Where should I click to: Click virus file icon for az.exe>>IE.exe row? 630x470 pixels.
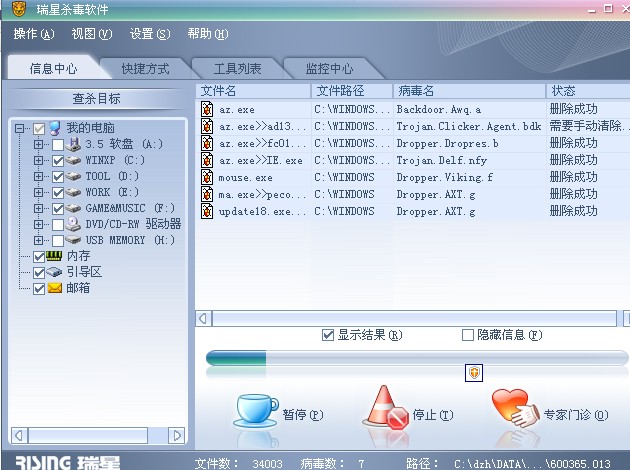tap(207, 160)
